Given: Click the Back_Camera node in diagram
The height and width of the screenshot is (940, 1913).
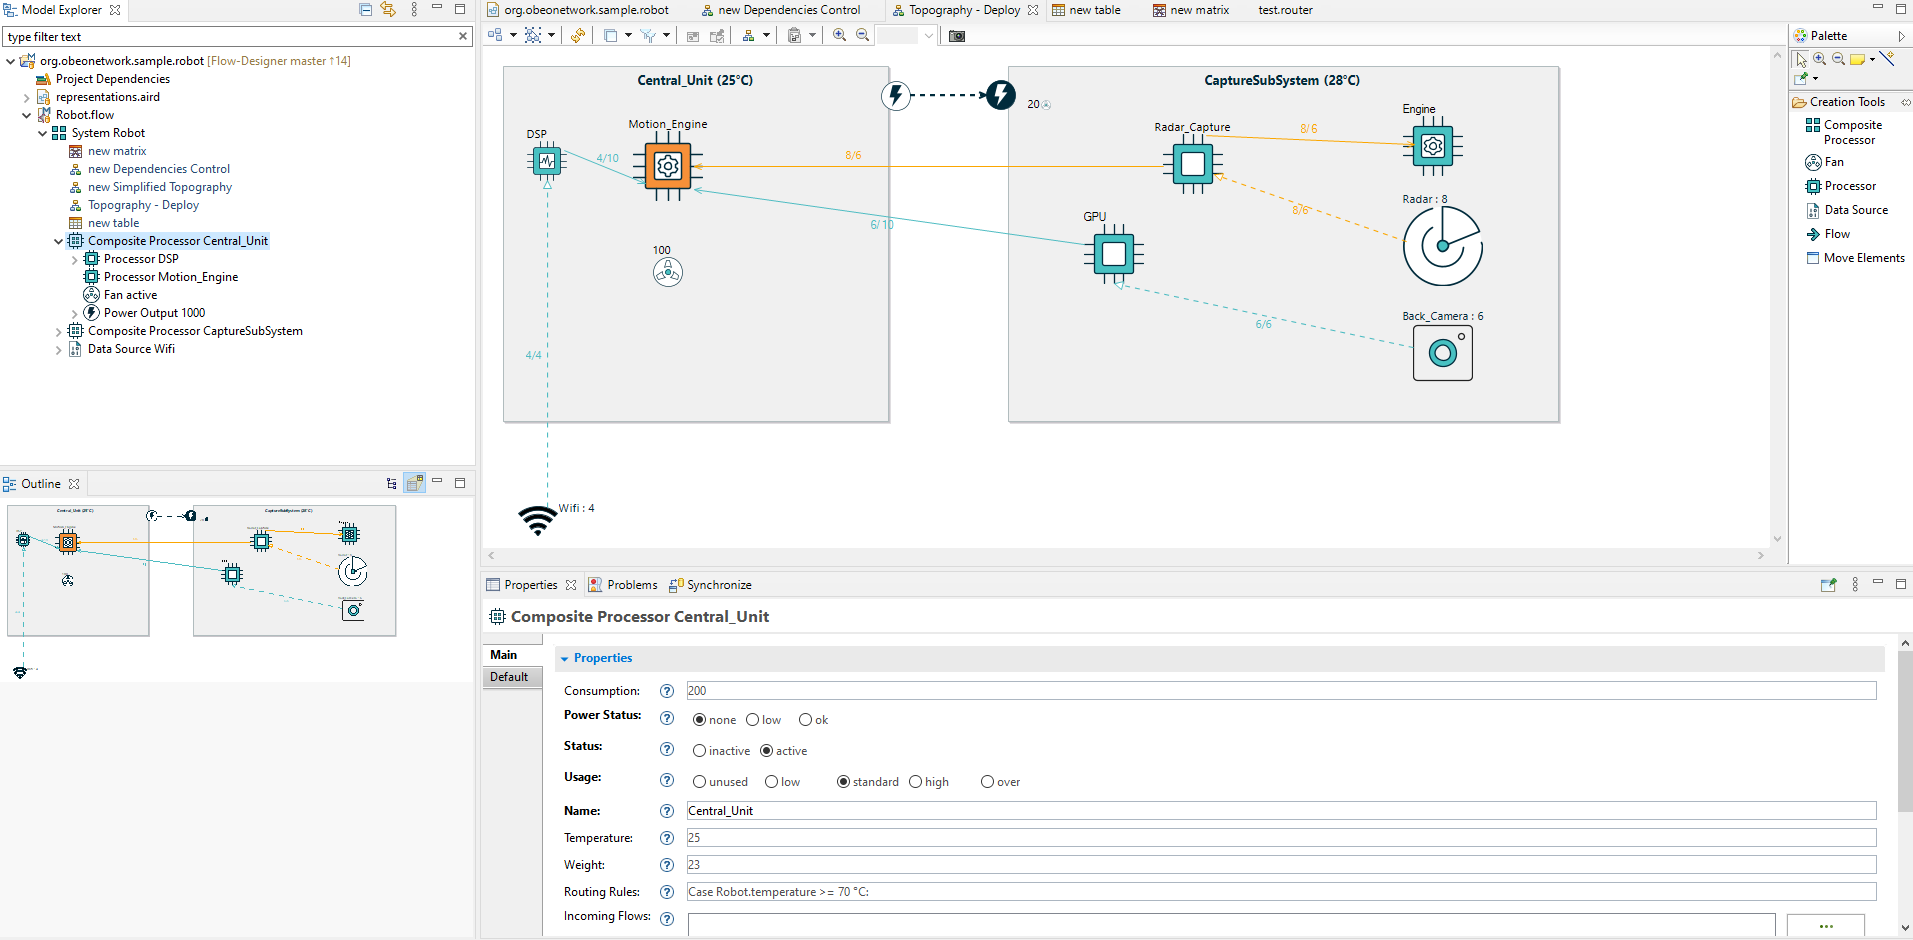Looking at the screenshot, I should 1442,353.
